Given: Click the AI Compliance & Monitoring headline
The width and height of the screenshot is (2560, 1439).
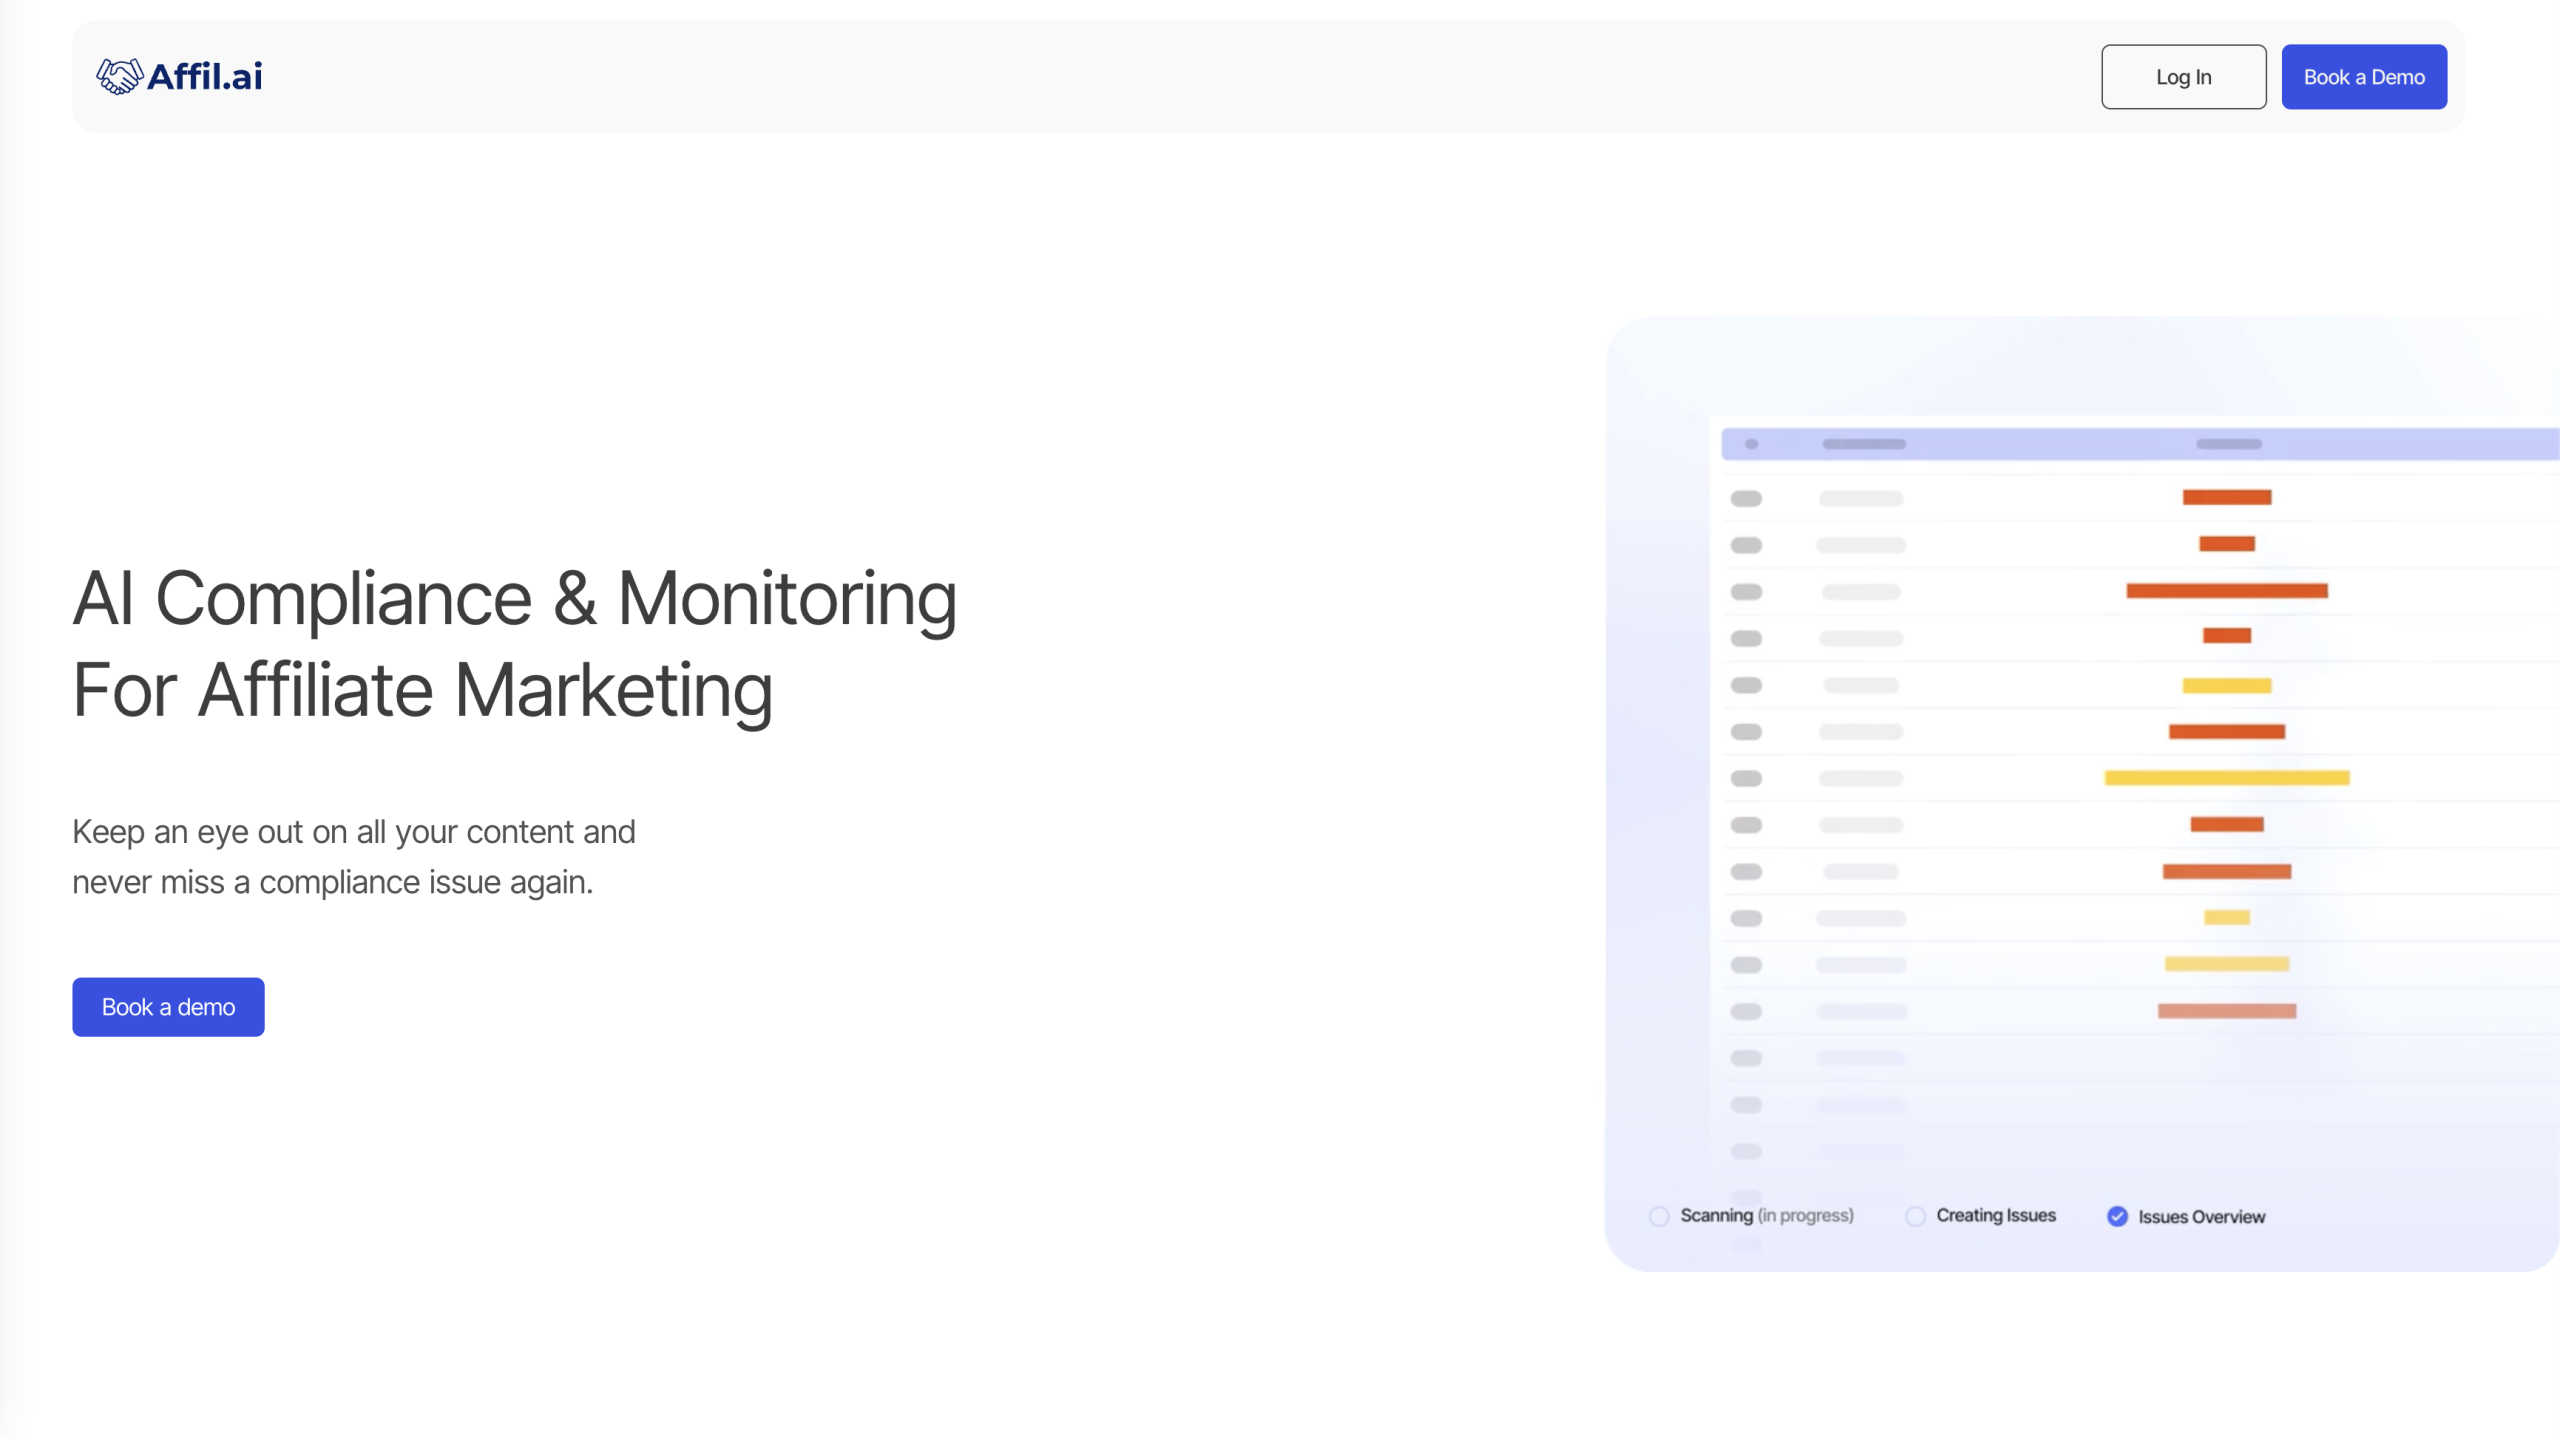Looking at the screenshot, I should 515,644.
